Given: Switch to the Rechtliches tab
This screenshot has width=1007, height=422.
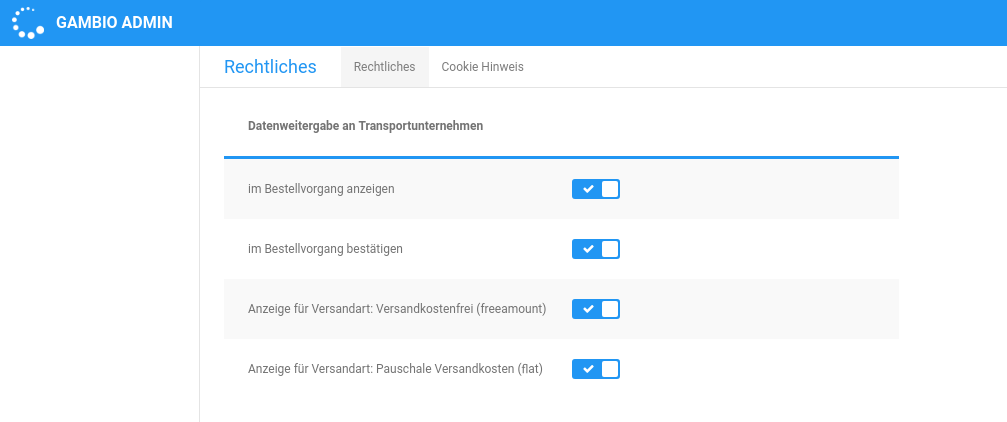Looking at the screenshot, I should point(384,67).
